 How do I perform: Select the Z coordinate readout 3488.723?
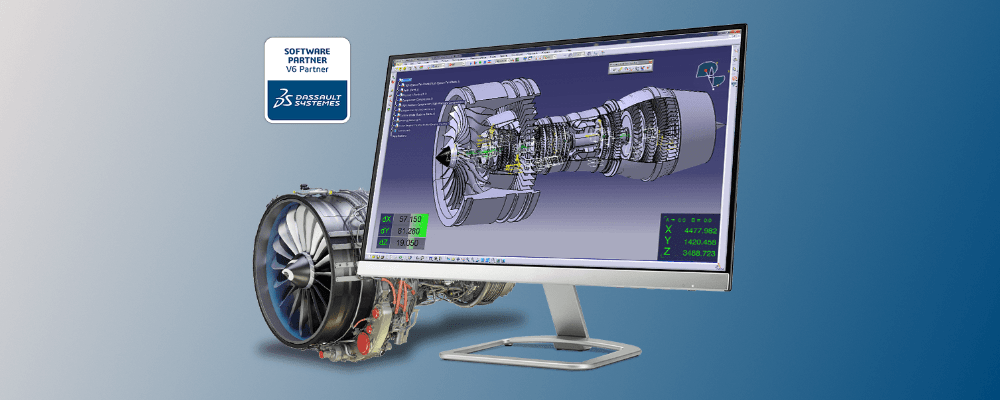pyautogui.click(x=699, y=254)
